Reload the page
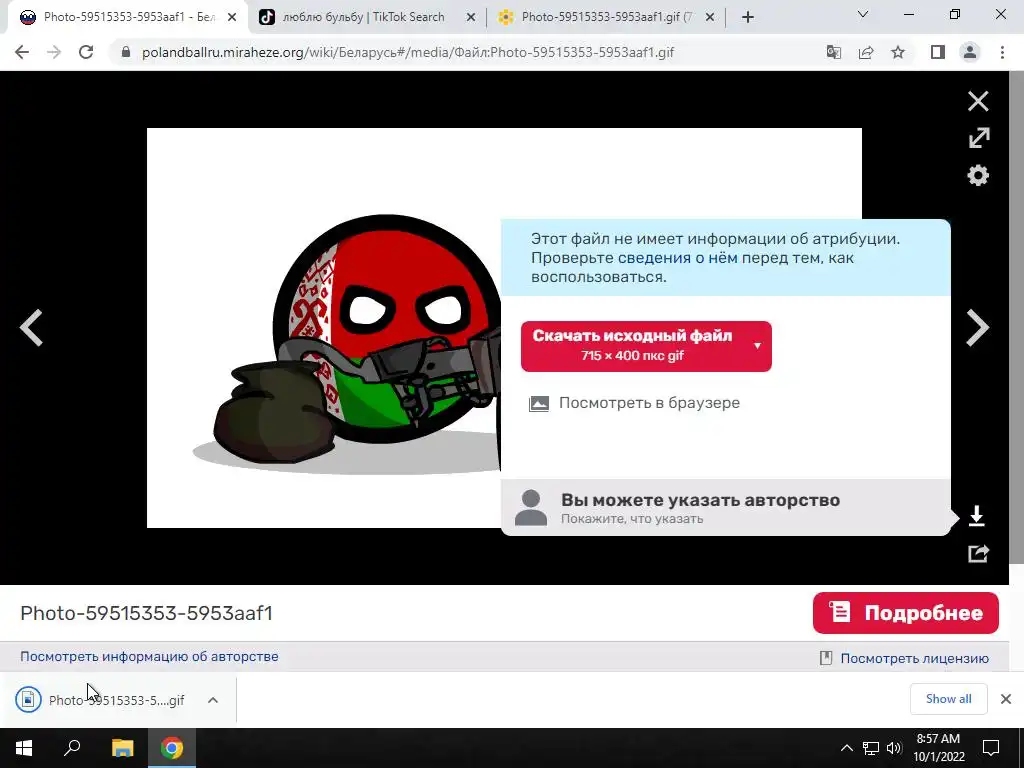This screenshot has height=768, width=1024. click(x=86, y=52)
